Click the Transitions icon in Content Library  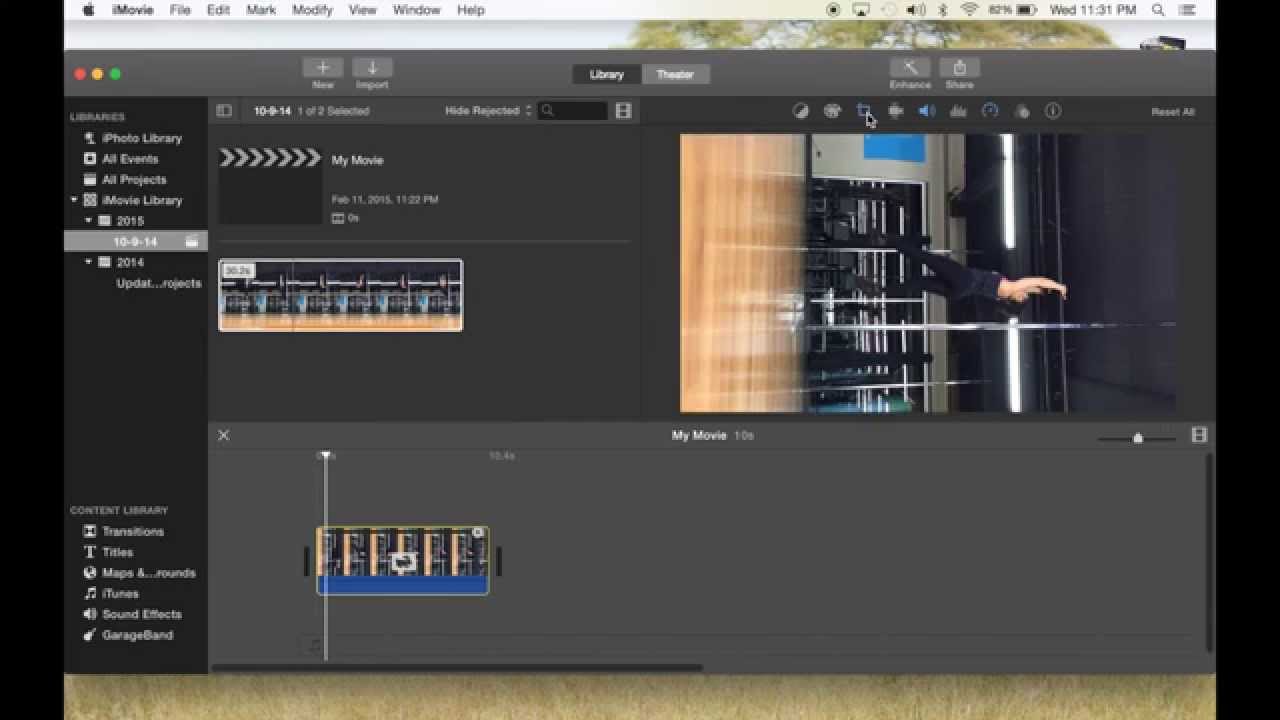point(90,531)
